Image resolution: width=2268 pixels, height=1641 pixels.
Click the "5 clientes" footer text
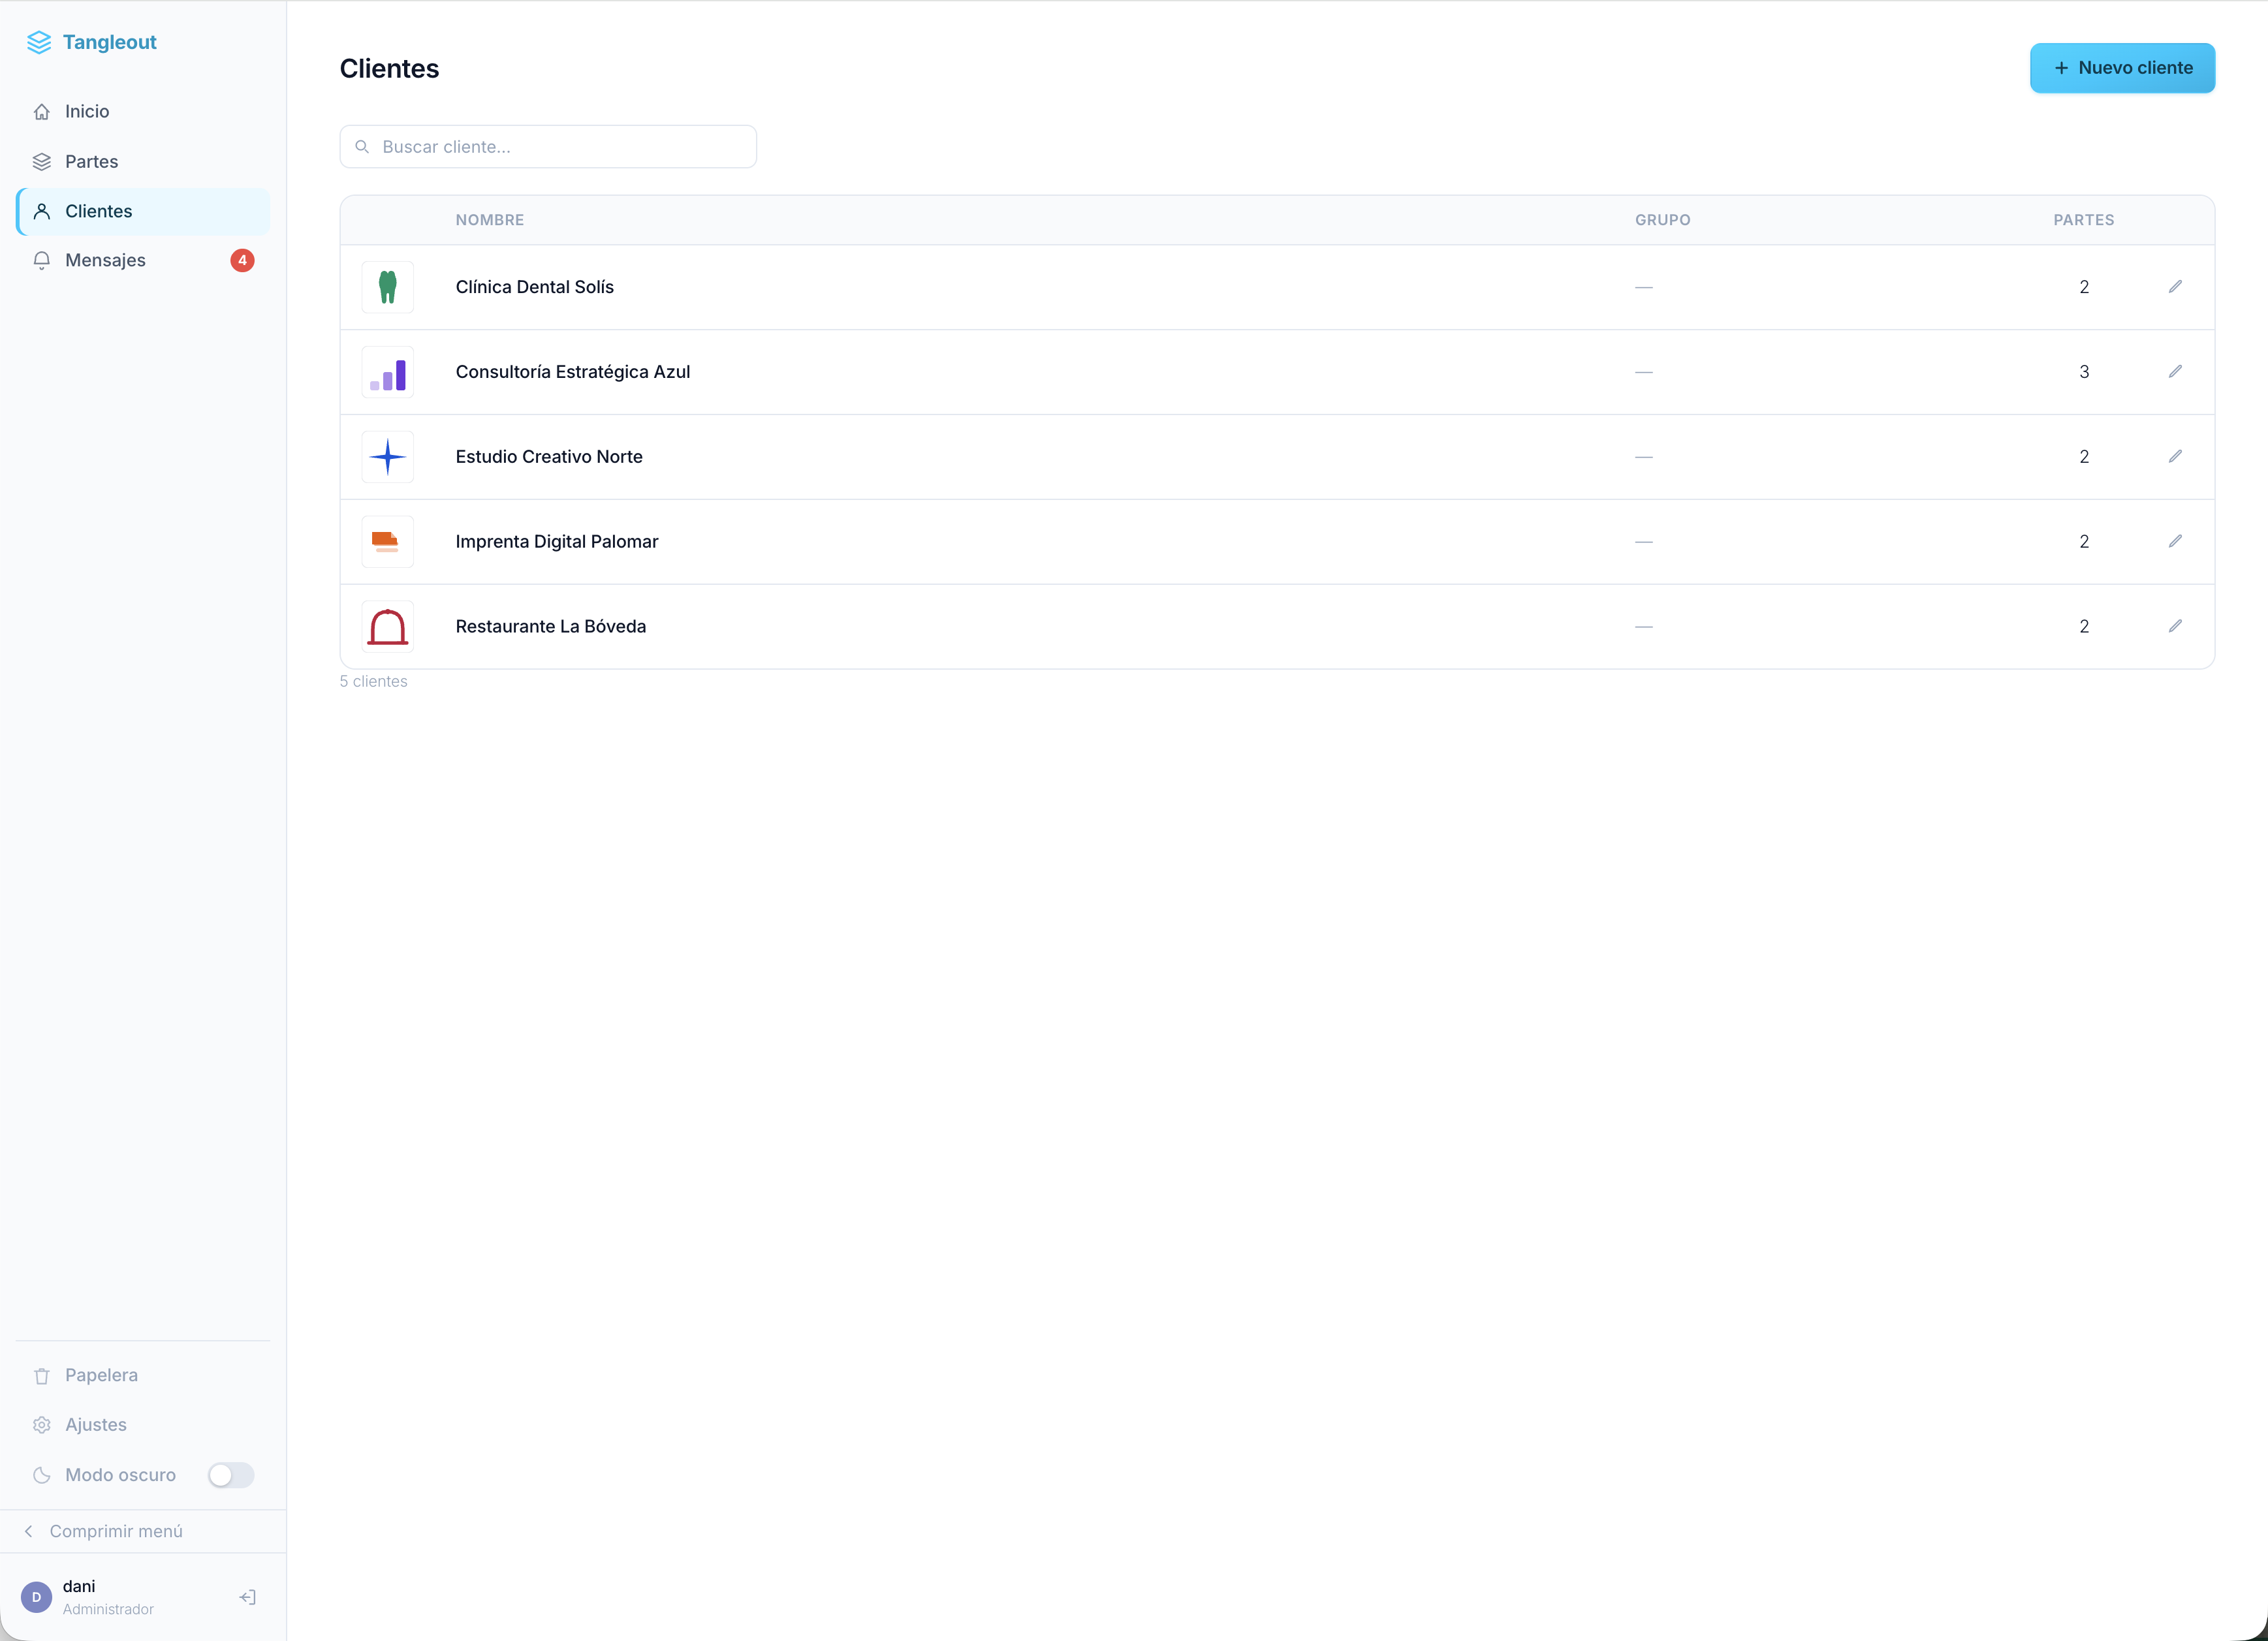point(374,682)
